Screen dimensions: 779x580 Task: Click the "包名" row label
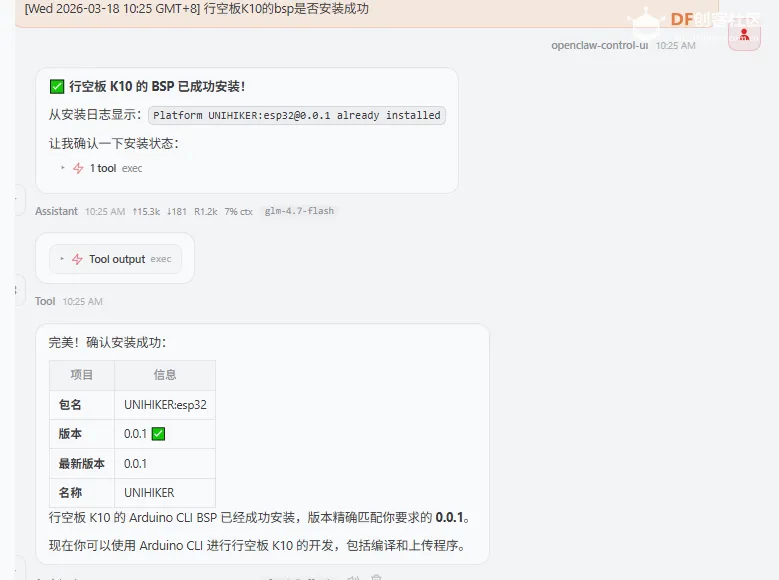(x=70, y=405)
